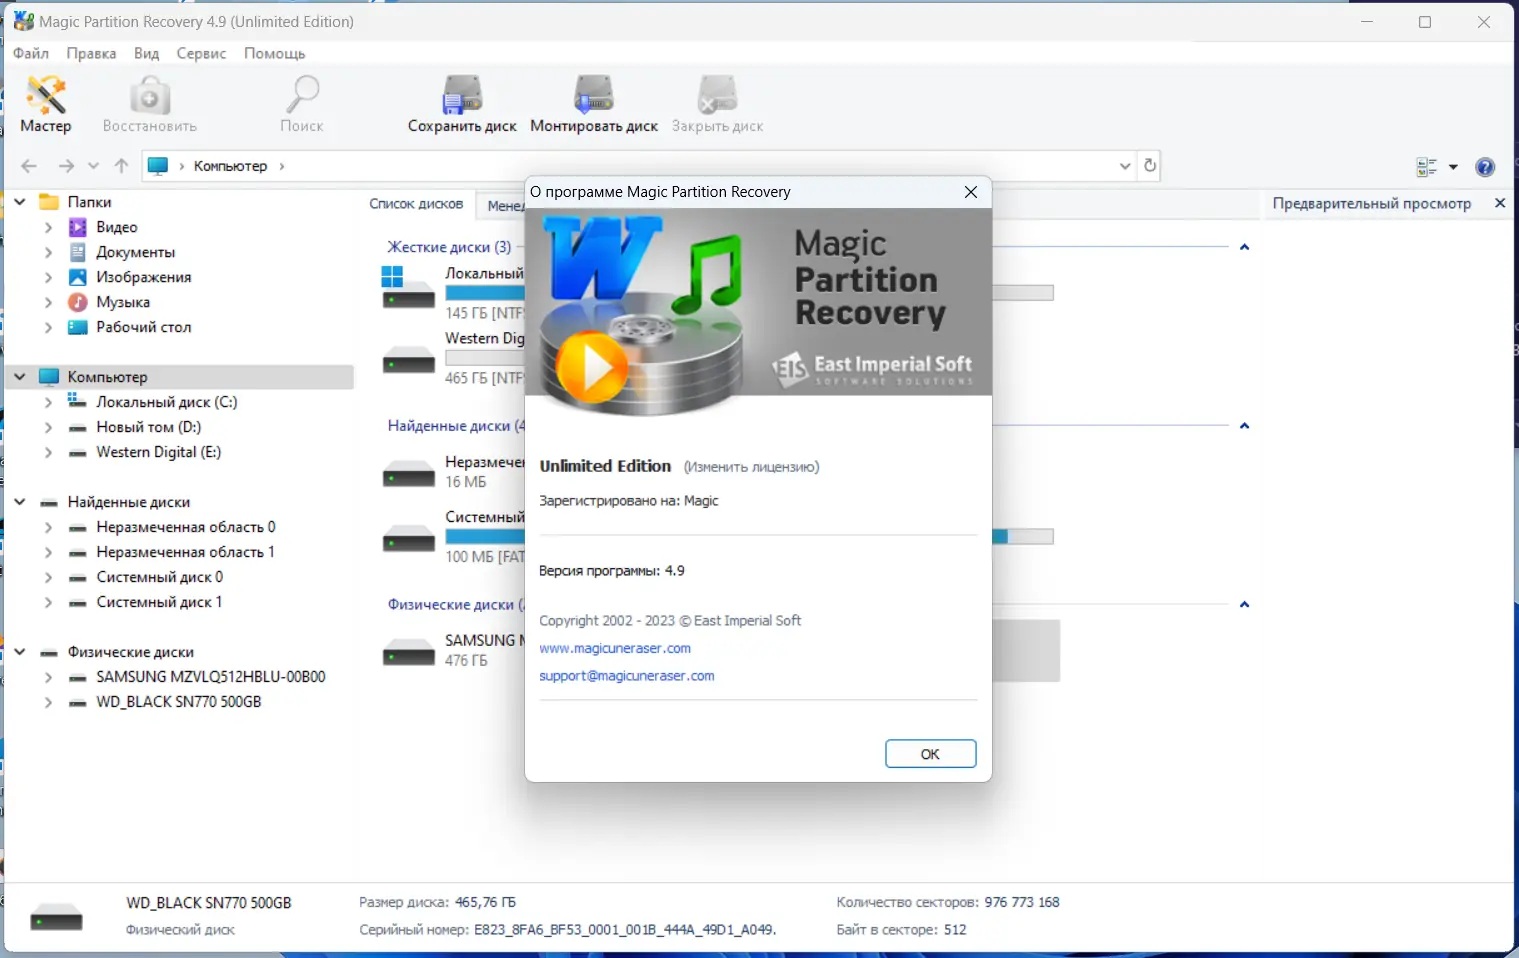Image resolution: width=1519 pixels, height=958 pixels.
Task: Close the Предварительный просмотр panel
Action: pyautogui.click(x=1501, y=203)
